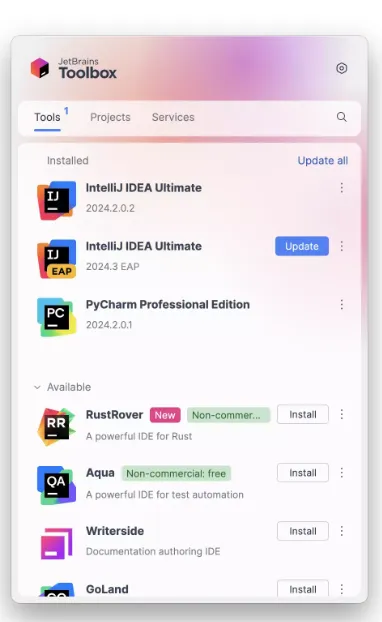Image resolution: width=382 pixels, height=622 pixels.
Task: Click the version text 2024.2.0.1
Action: coord(109,324)
